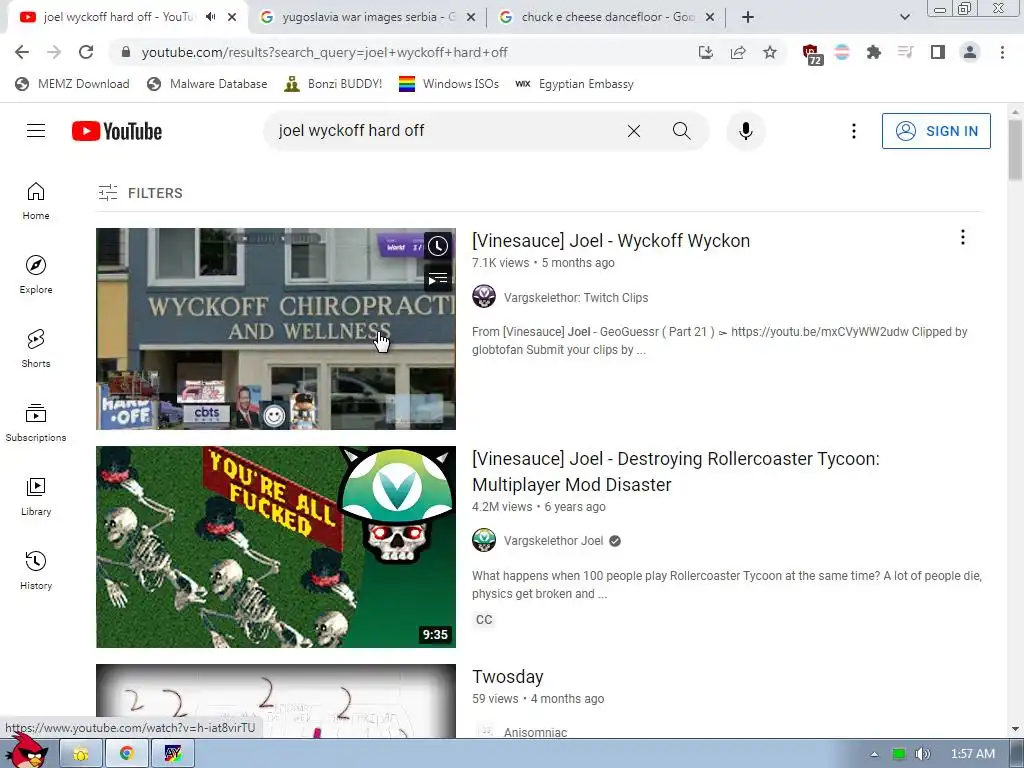Screen dimensions: 1024x768
Task: Open Destroying Rollercoaster Tycoon video title
Action: pos(676,472)
